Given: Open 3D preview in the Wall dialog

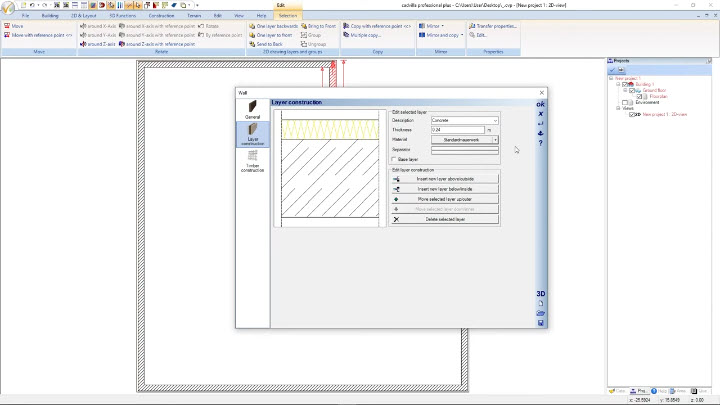Looking at the screenshot, I should pos(541,293).
